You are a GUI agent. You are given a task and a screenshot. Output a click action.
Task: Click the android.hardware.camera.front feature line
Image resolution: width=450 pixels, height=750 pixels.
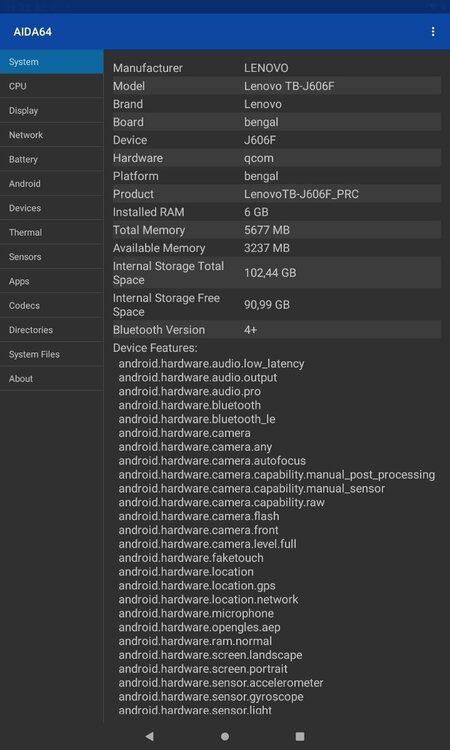(198, 530)
